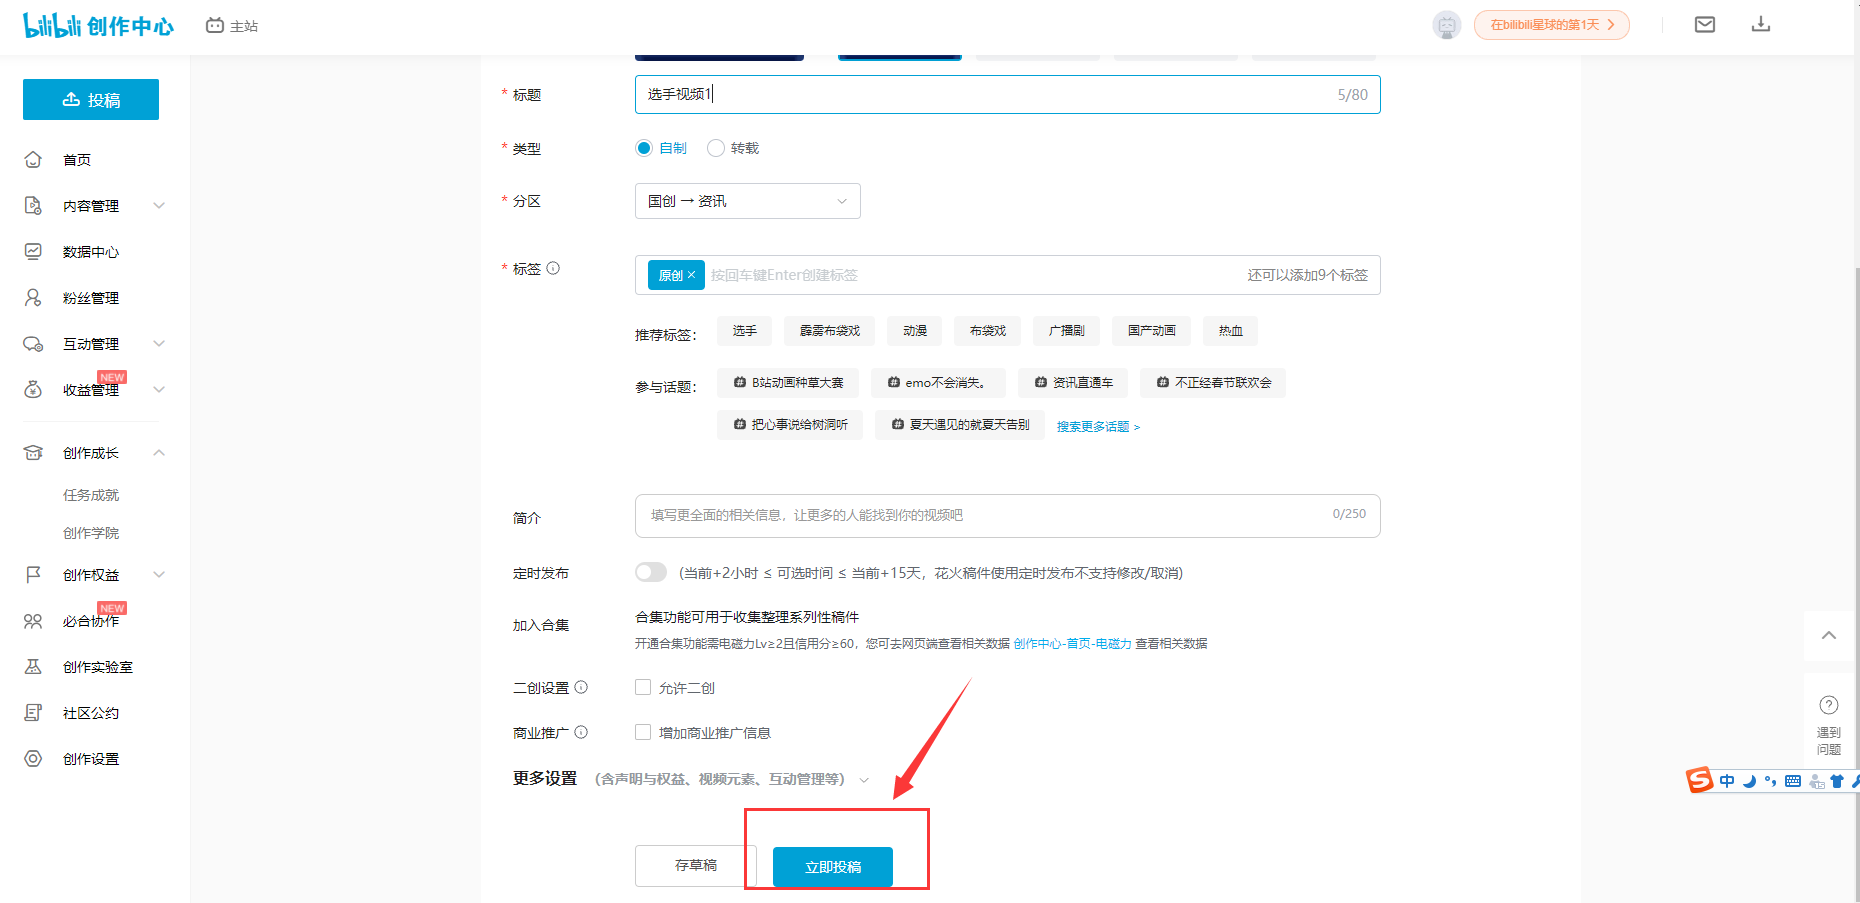Remove the 原创 tag

pos(691,275)
